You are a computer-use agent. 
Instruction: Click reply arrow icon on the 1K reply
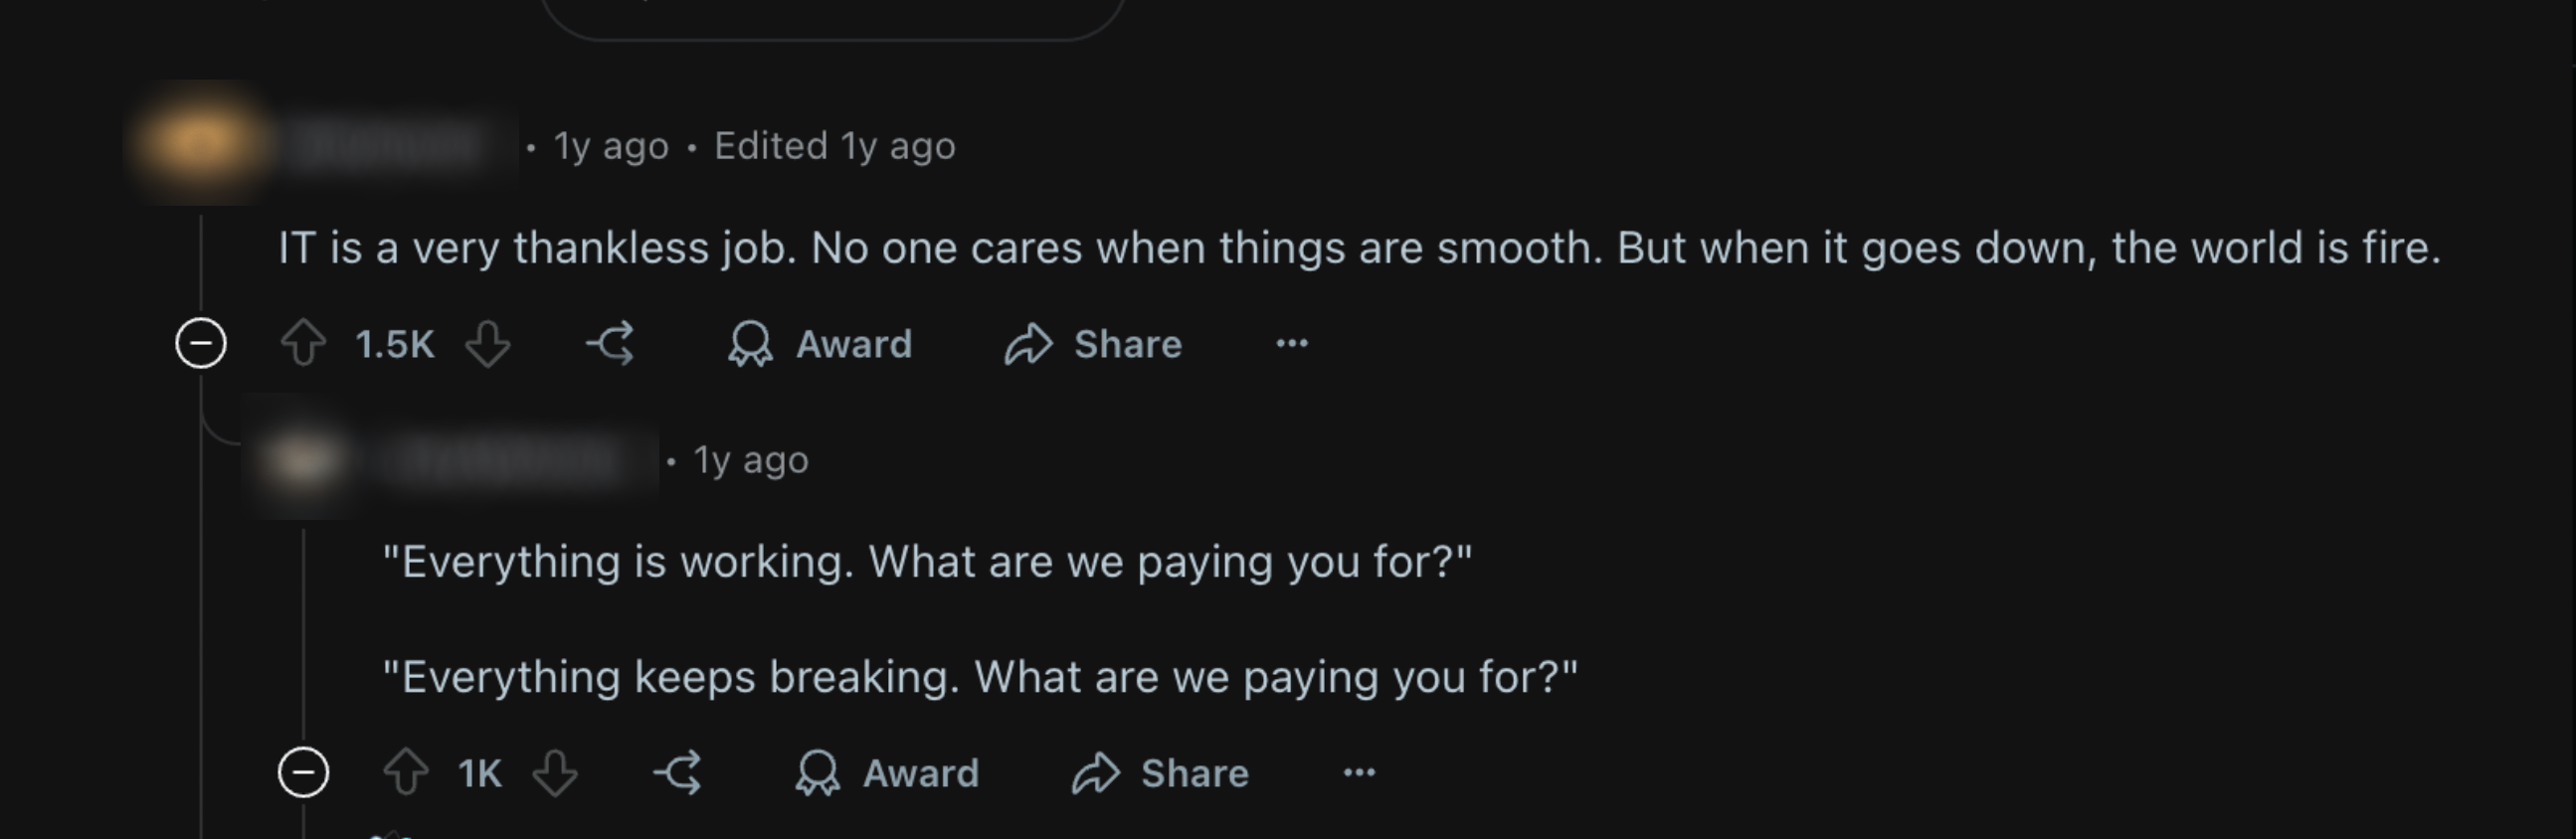678,773
